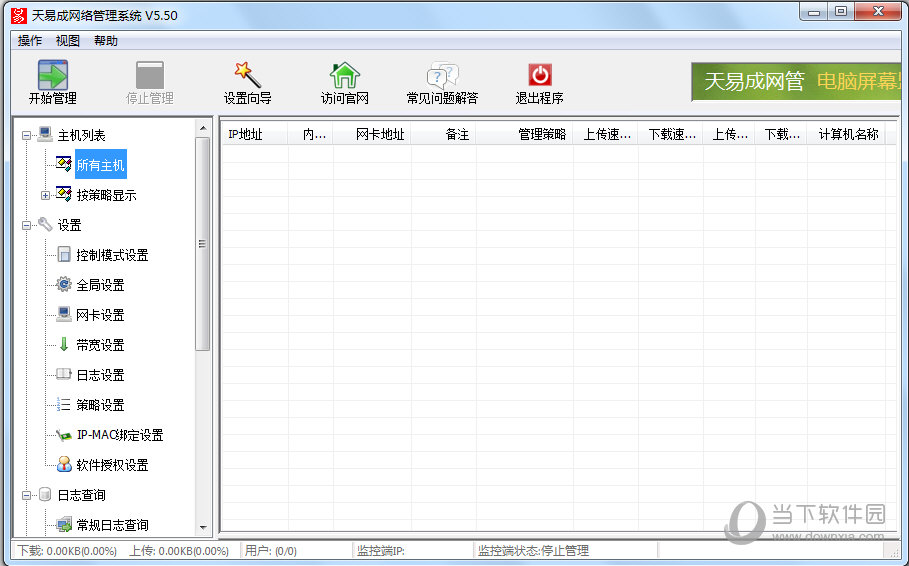This screenshot has height=566, width=909.
Task: Click the tree panel scroll up arrow
Action: point(202,128)
